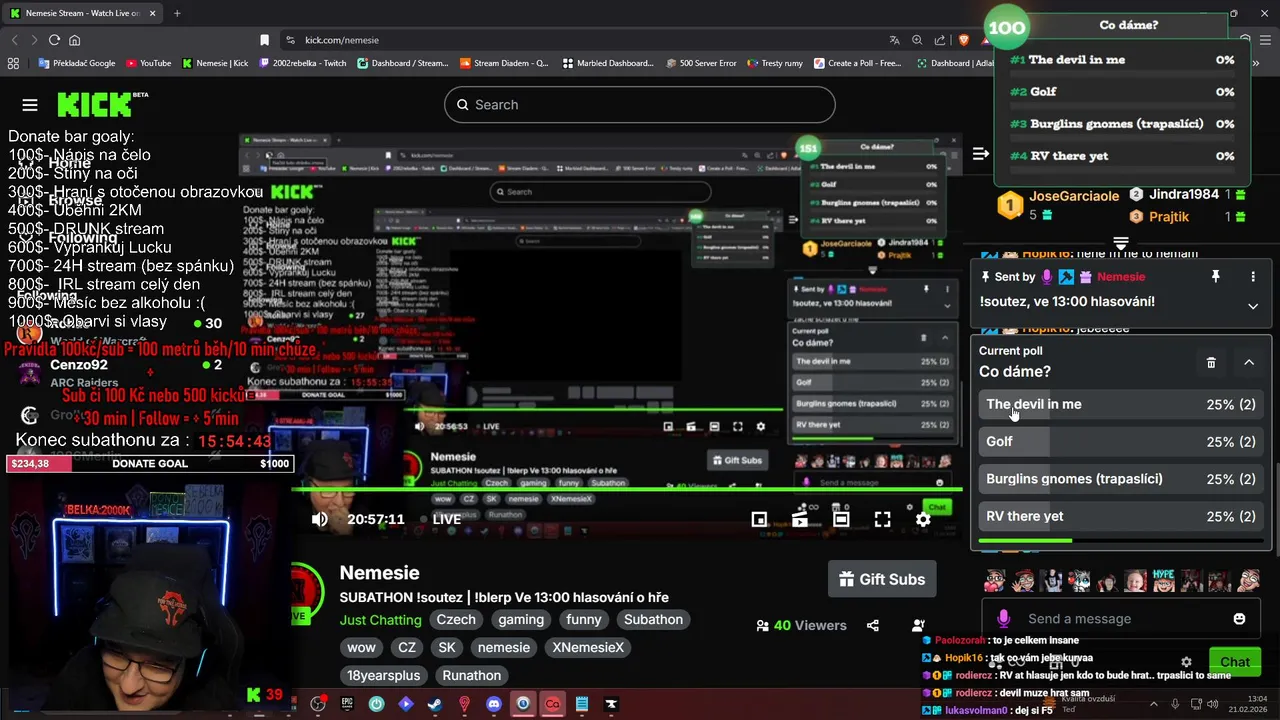Collapse chat with arrow lines icon
The image size is (1280, 720).
point(980,154)
